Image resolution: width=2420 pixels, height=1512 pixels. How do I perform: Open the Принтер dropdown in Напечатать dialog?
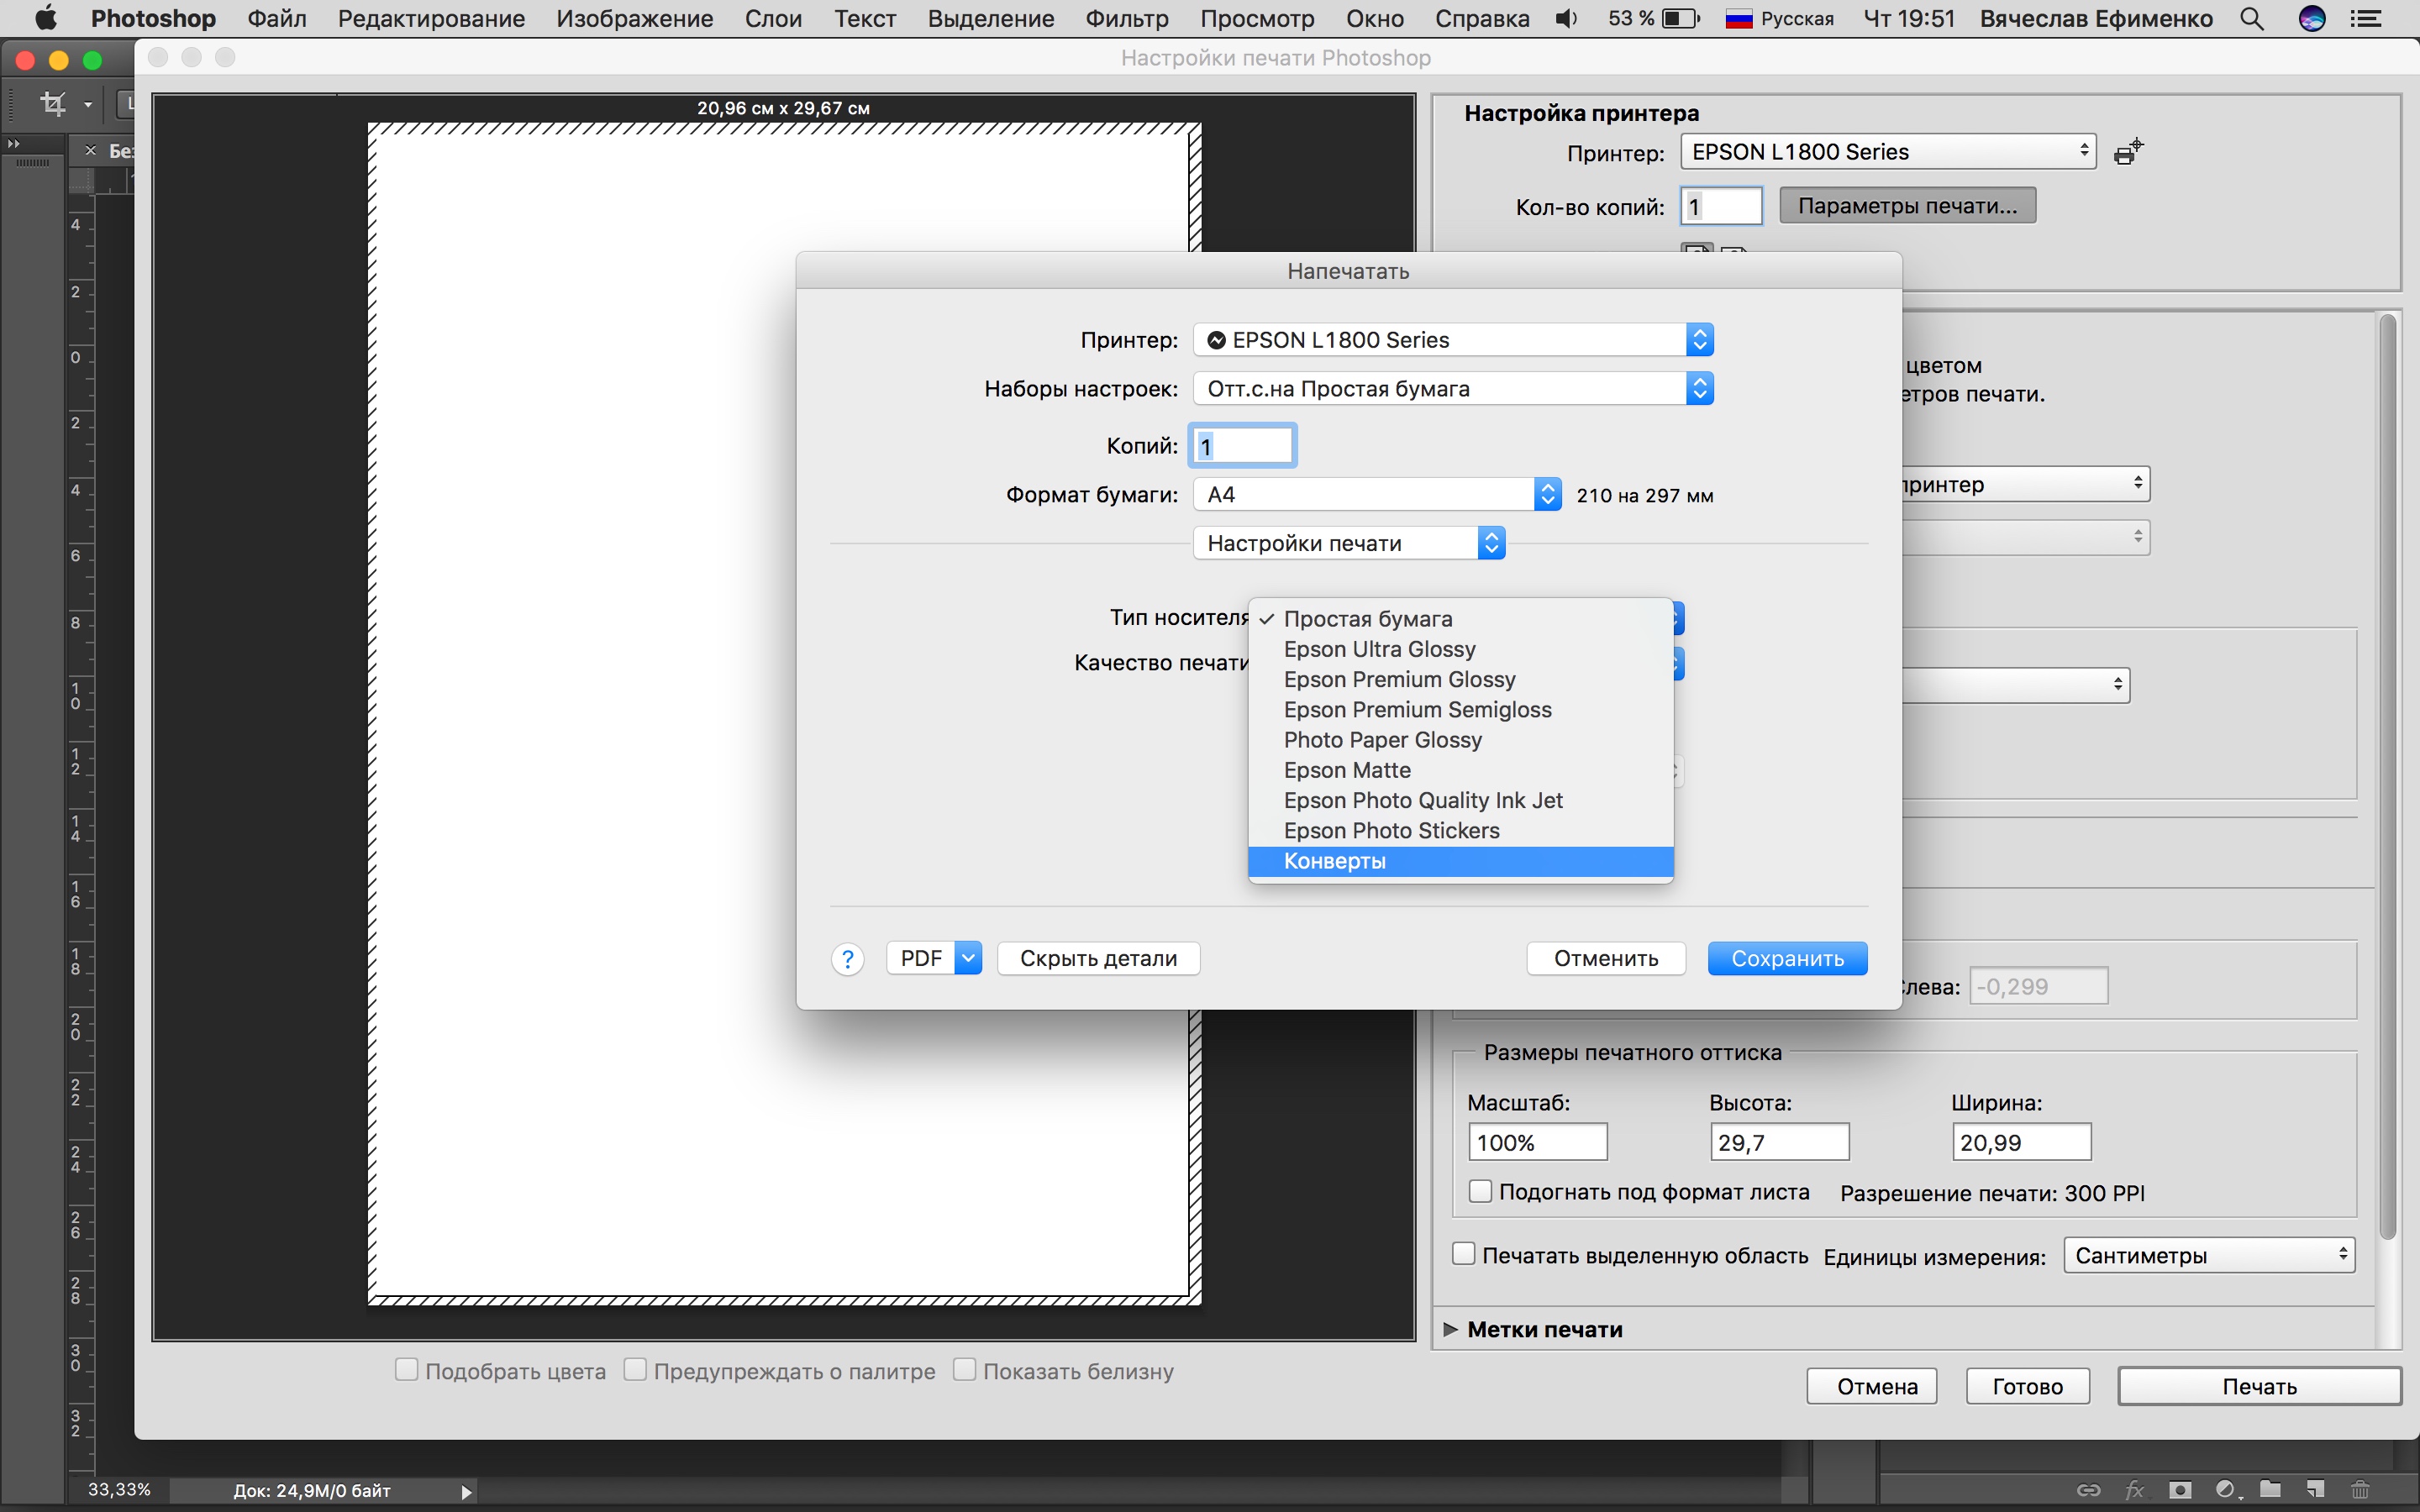[x=1453, y=340]
